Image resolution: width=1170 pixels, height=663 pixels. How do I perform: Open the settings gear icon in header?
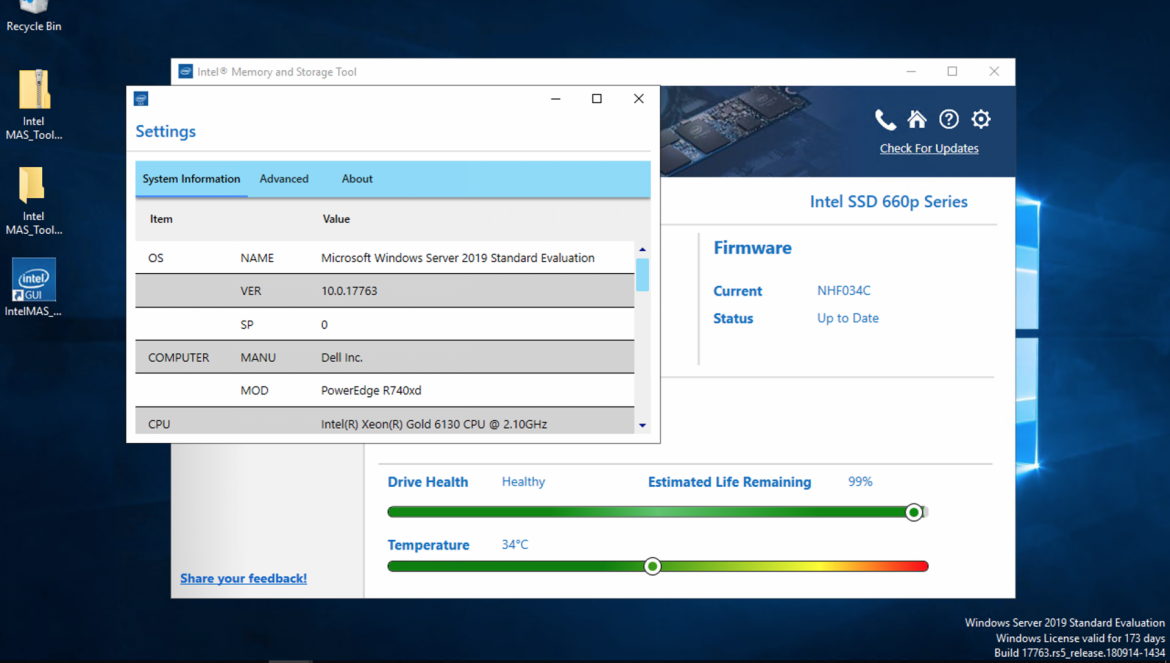981,119
